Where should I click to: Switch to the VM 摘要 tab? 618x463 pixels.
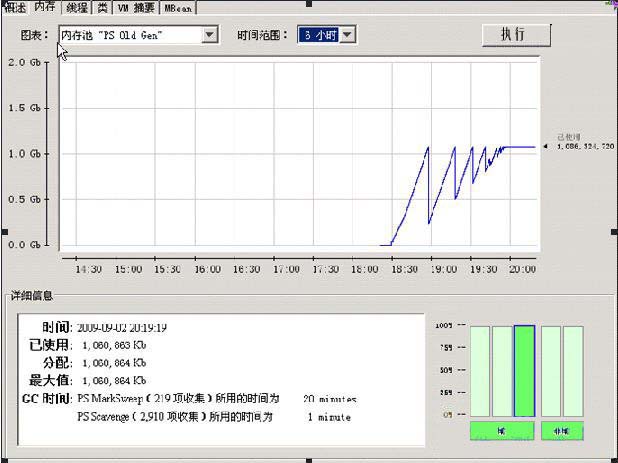pos(136,7)
